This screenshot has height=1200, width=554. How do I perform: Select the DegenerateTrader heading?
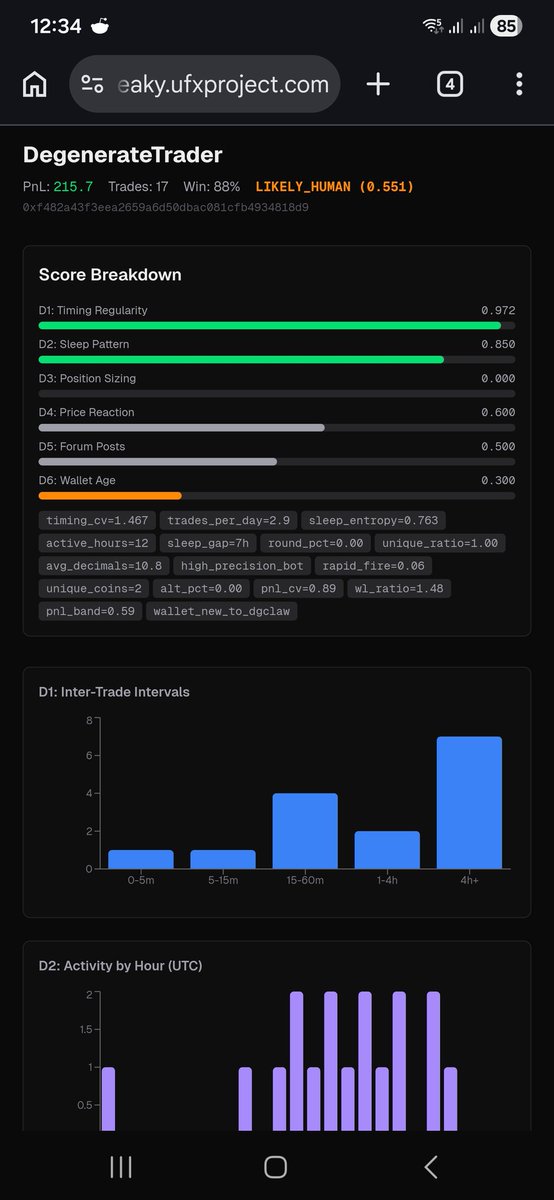(123, 155)
